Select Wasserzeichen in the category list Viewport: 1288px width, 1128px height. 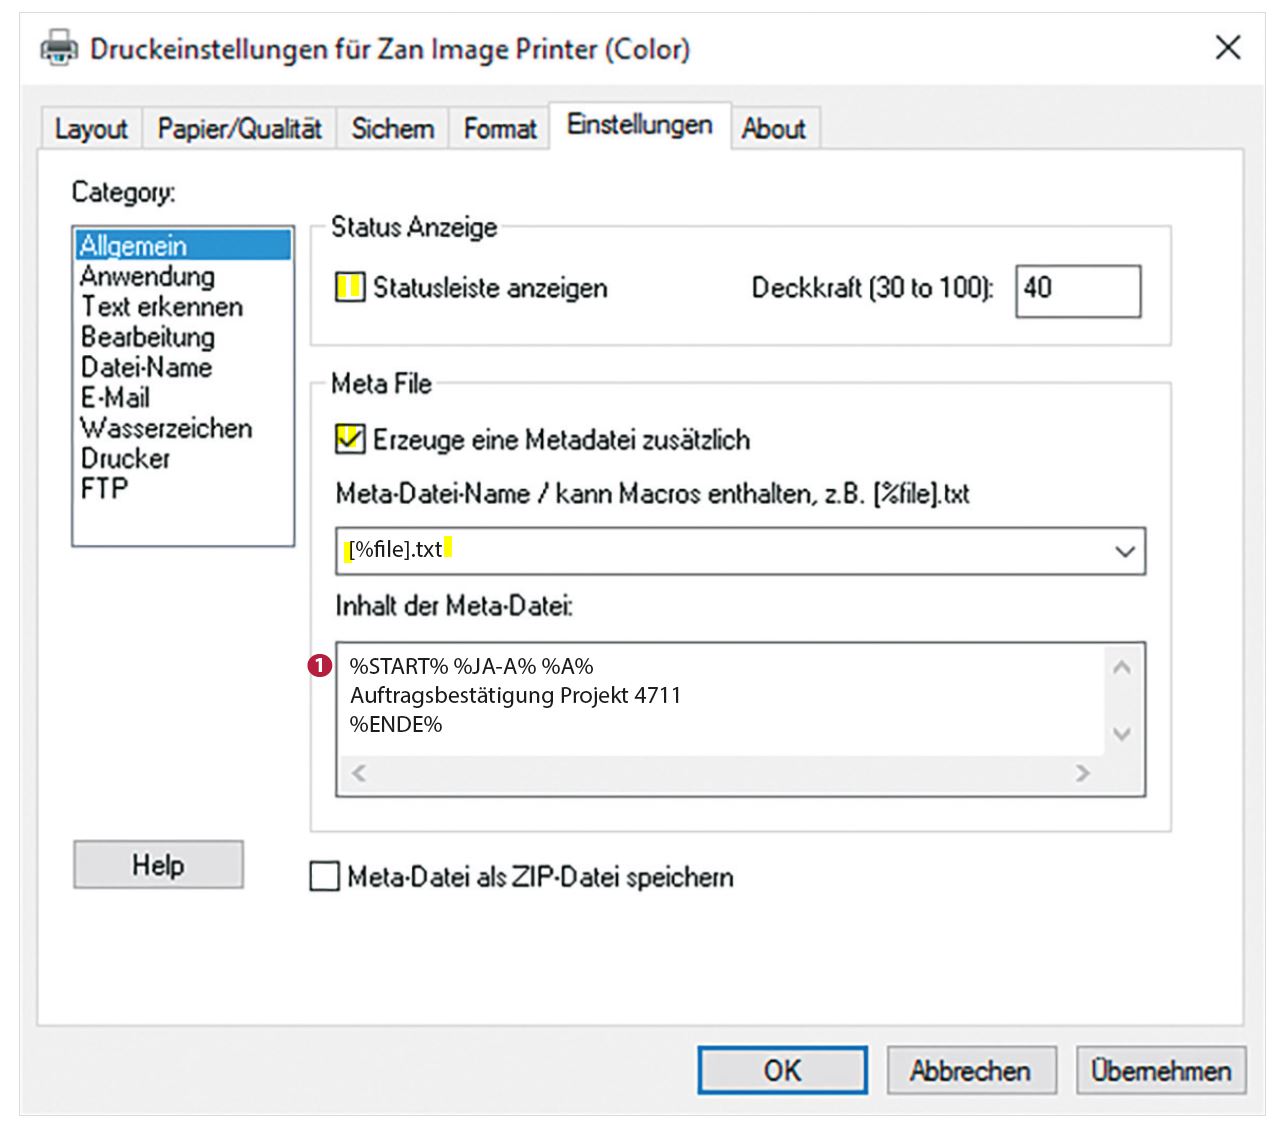click(x=166, y=428)
